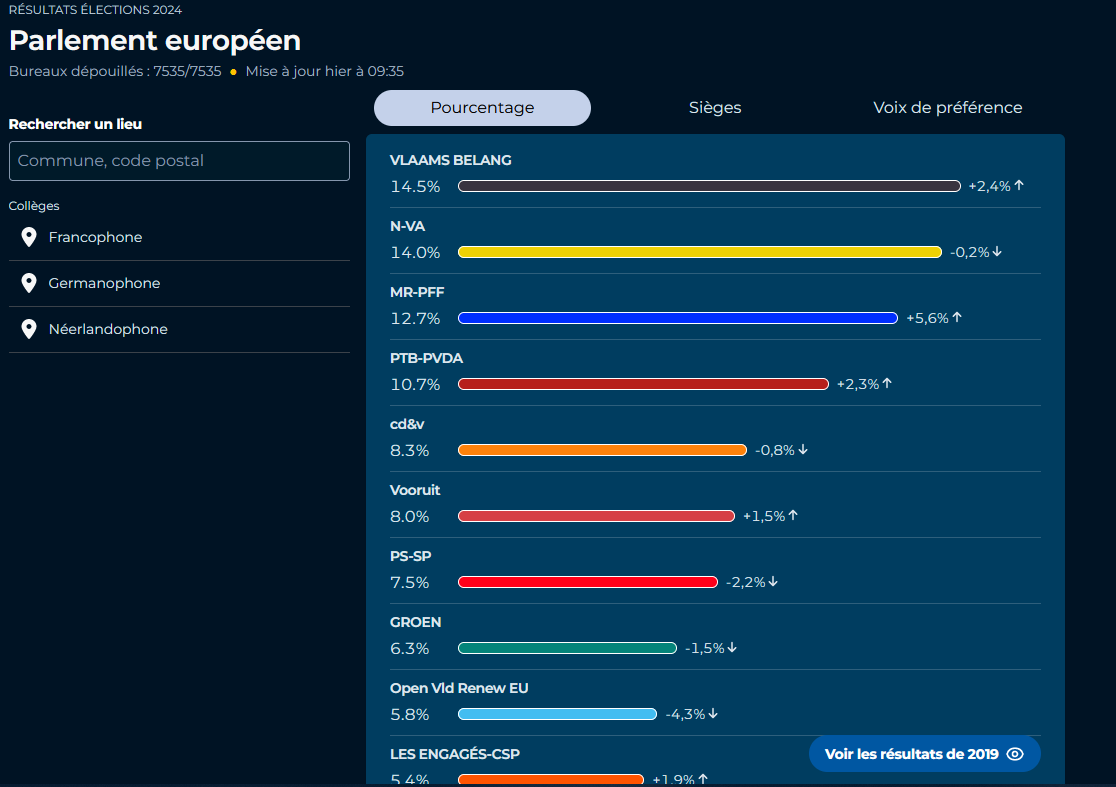
Task: Click the cd&v party name
Action: pyautogui.click(x=407, y=424)
